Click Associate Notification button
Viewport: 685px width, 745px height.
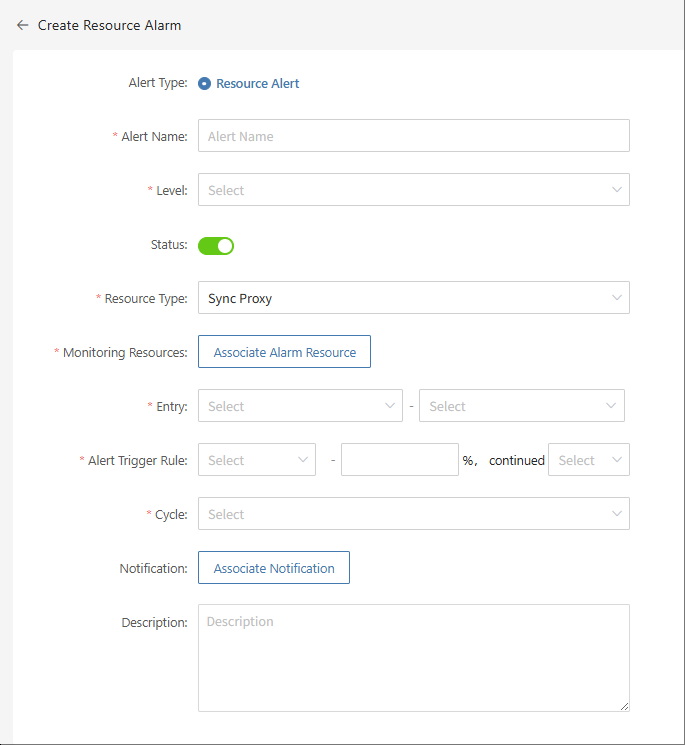274,568
